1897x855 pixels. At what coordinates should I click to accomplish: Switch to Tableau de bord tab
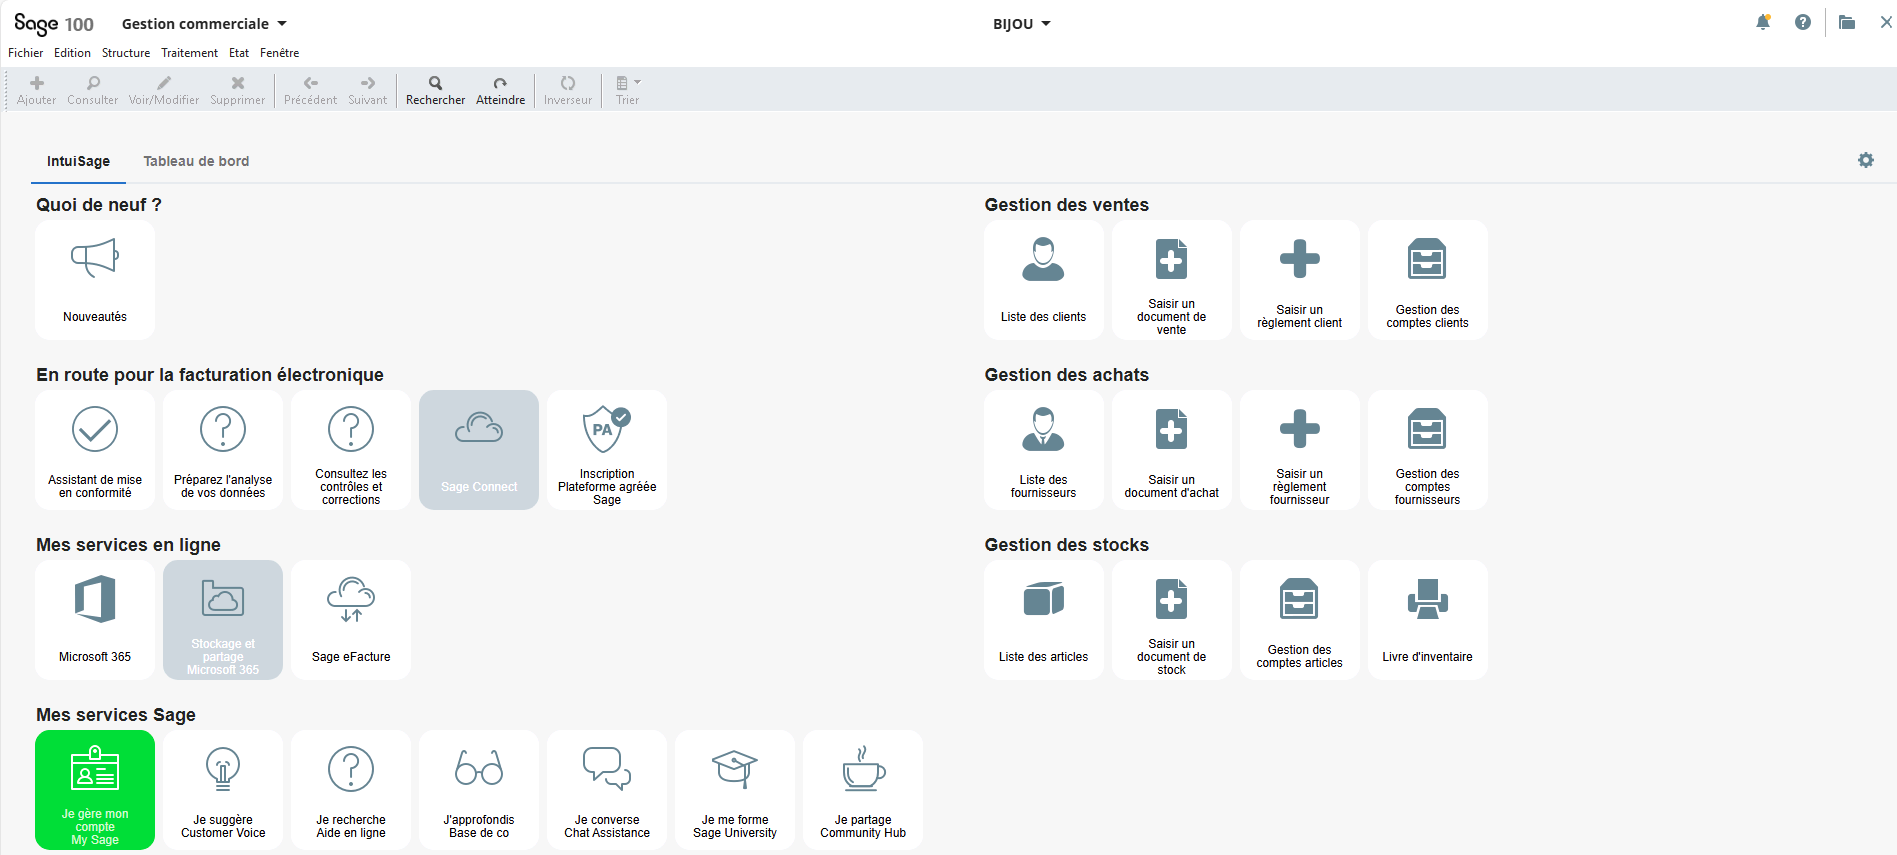tap(196, 161)
